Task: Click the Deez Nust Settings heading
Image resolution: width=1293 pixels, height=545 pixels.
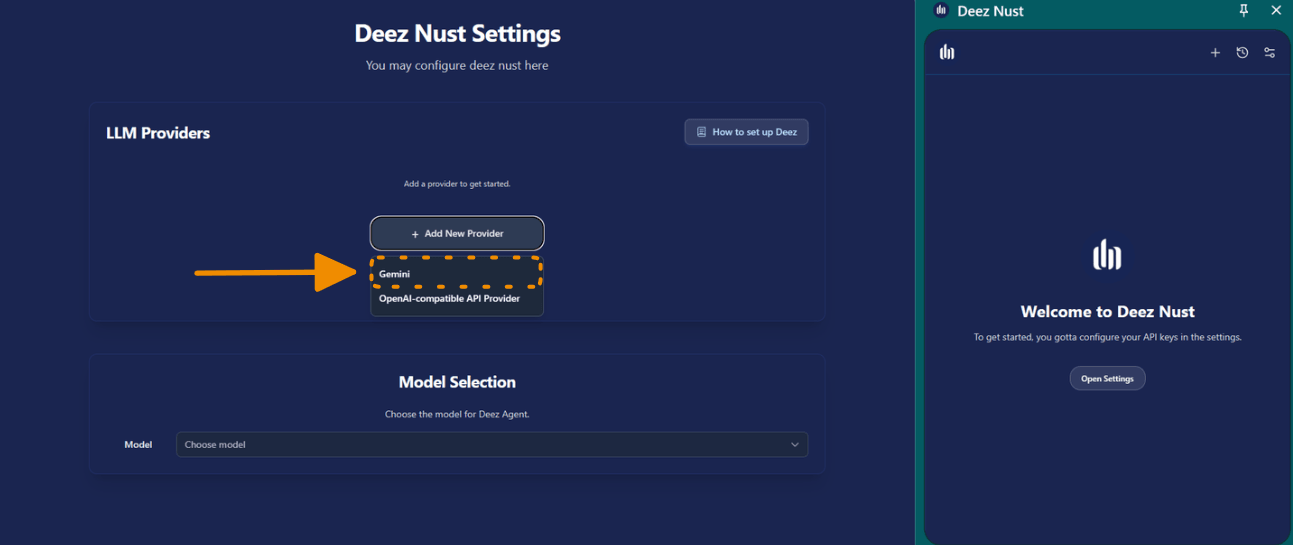Action: 457,34
